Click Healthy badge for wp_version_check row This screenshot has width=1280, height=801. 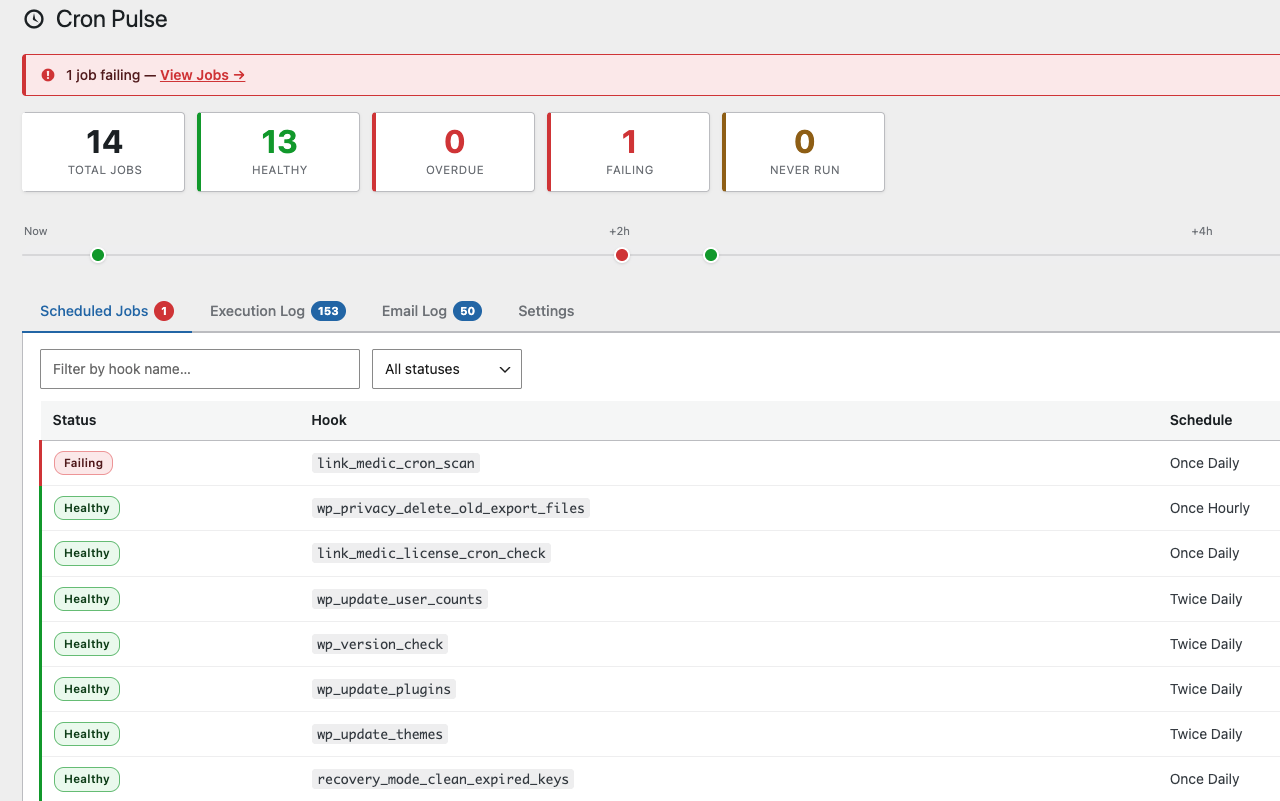(87, 644)
